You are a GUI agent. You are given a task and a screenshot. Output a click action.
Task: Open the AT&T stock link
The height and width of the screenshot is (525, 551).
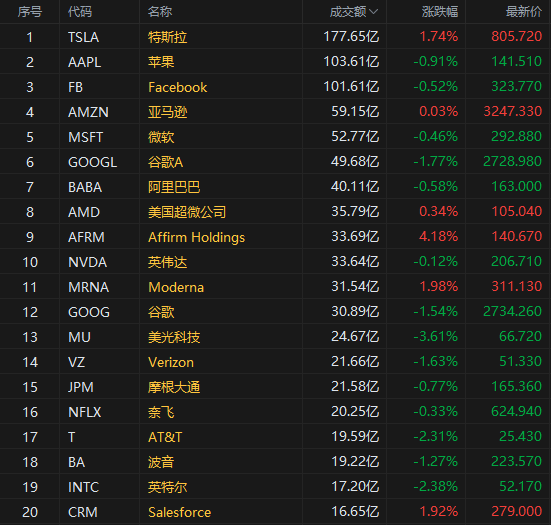165,437
